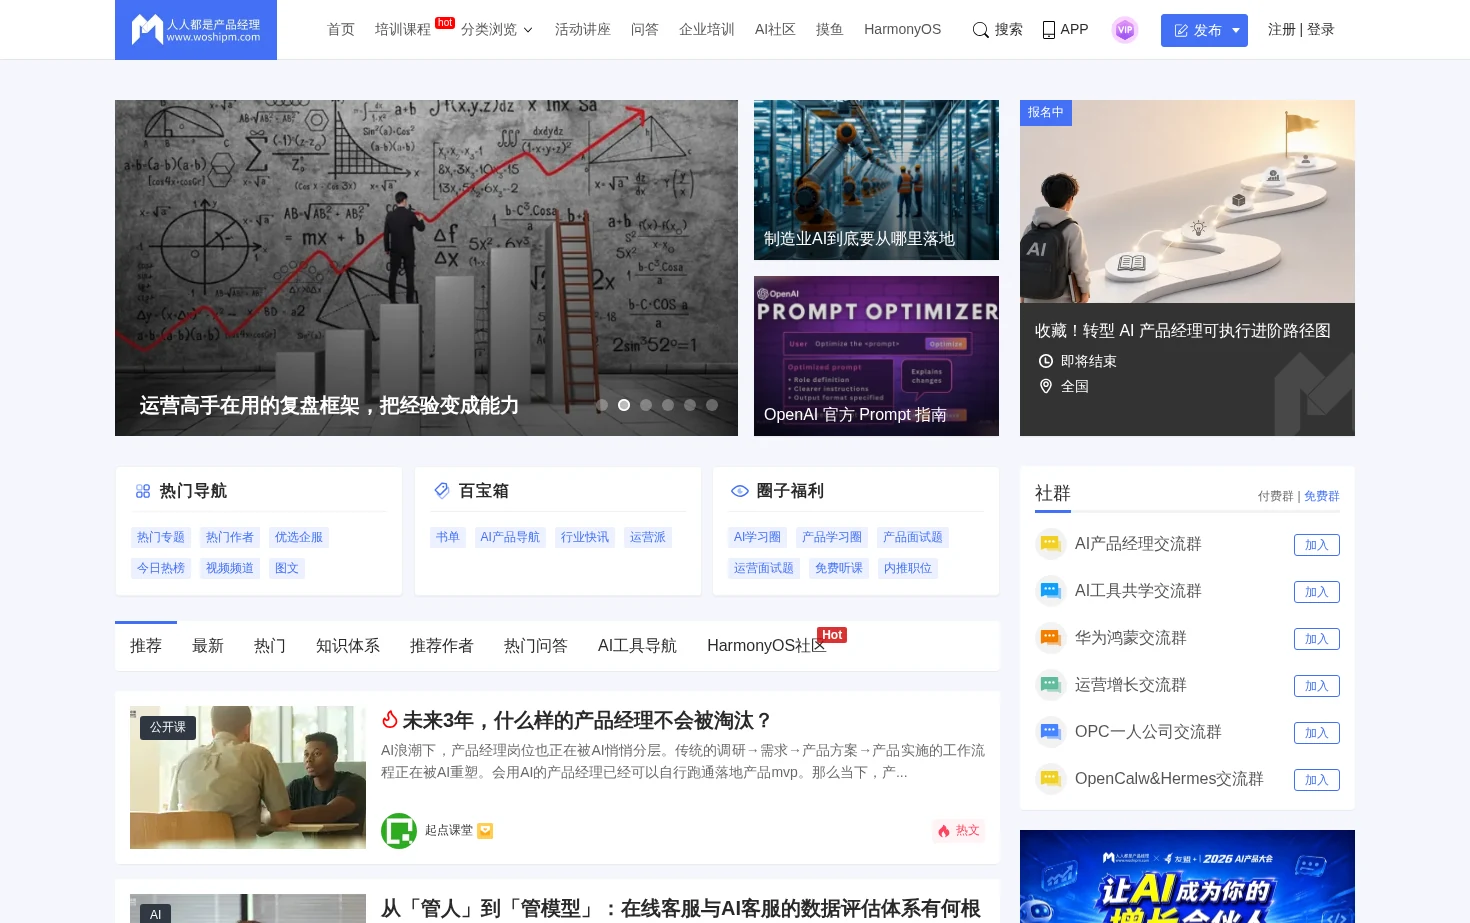This screenshot has width=1470, height=923.
Task: Open 产品面试题 tag
Action: [913, 537]
